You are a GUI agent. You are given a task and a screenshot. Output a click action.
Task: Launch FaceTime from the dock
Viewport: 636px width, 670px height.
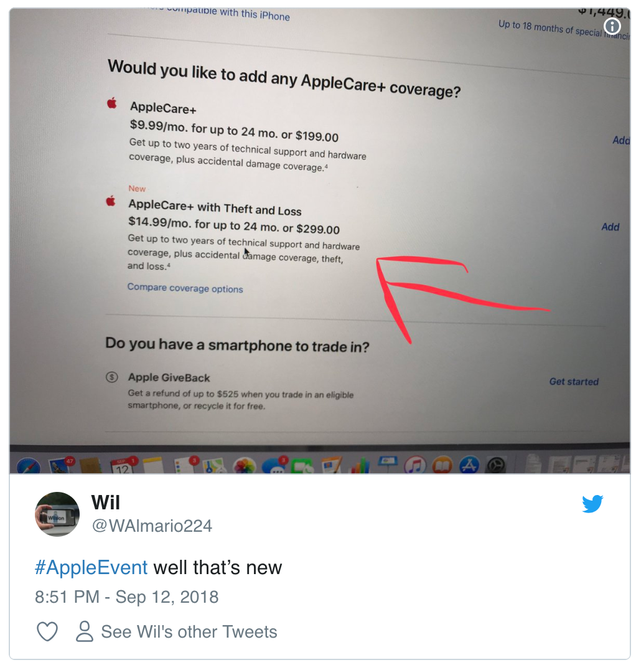click(302, 466)
